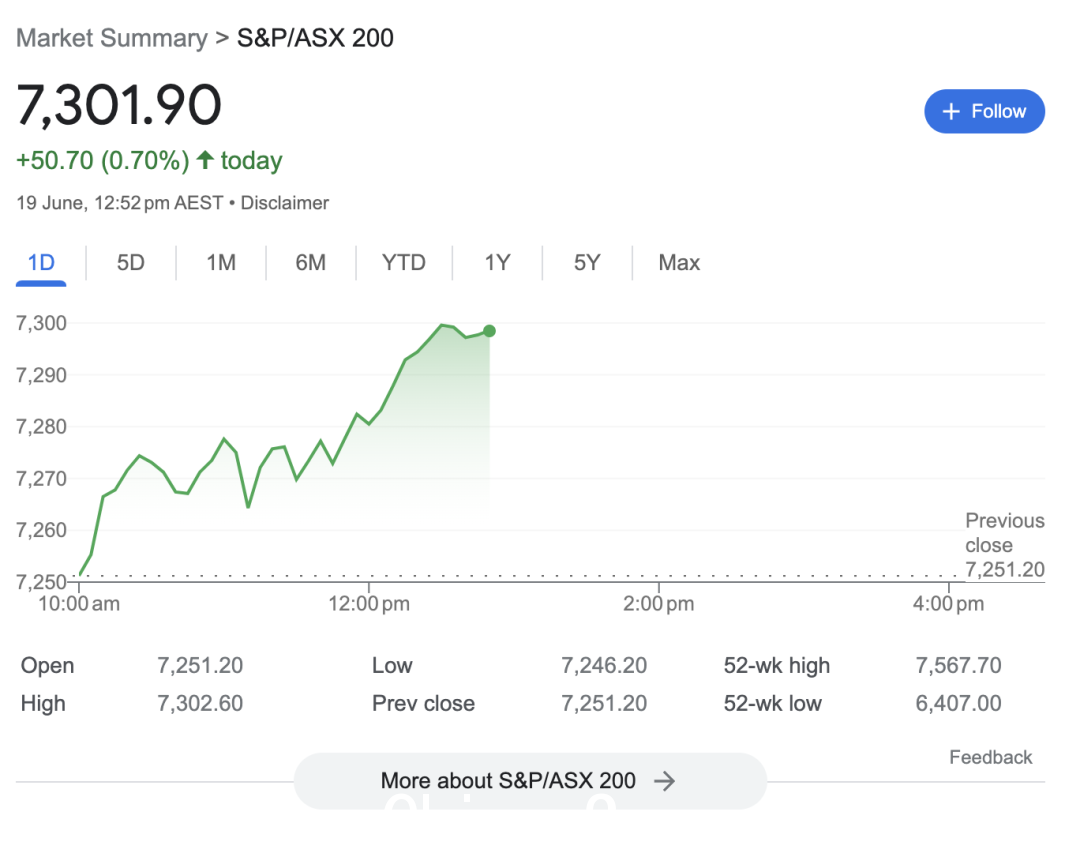Switch to the 1Y chart tab
The width and height of the screenshot is (1080, 853).
(x=497, y=263)
